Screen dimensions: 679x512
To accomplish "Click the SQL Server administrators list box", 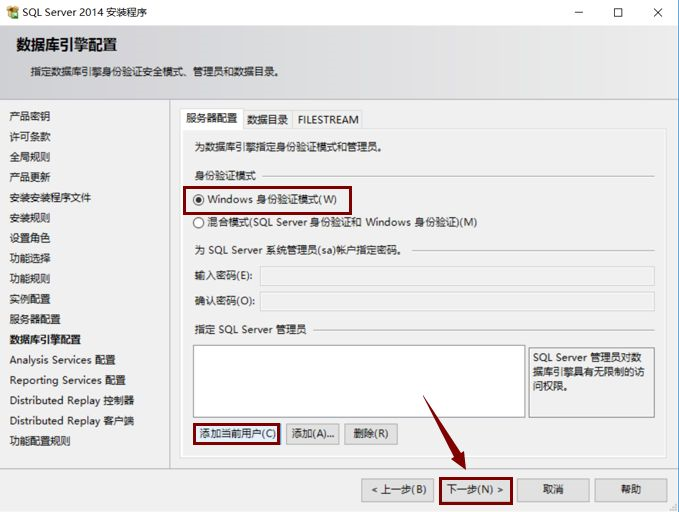I will pos(359,381).
